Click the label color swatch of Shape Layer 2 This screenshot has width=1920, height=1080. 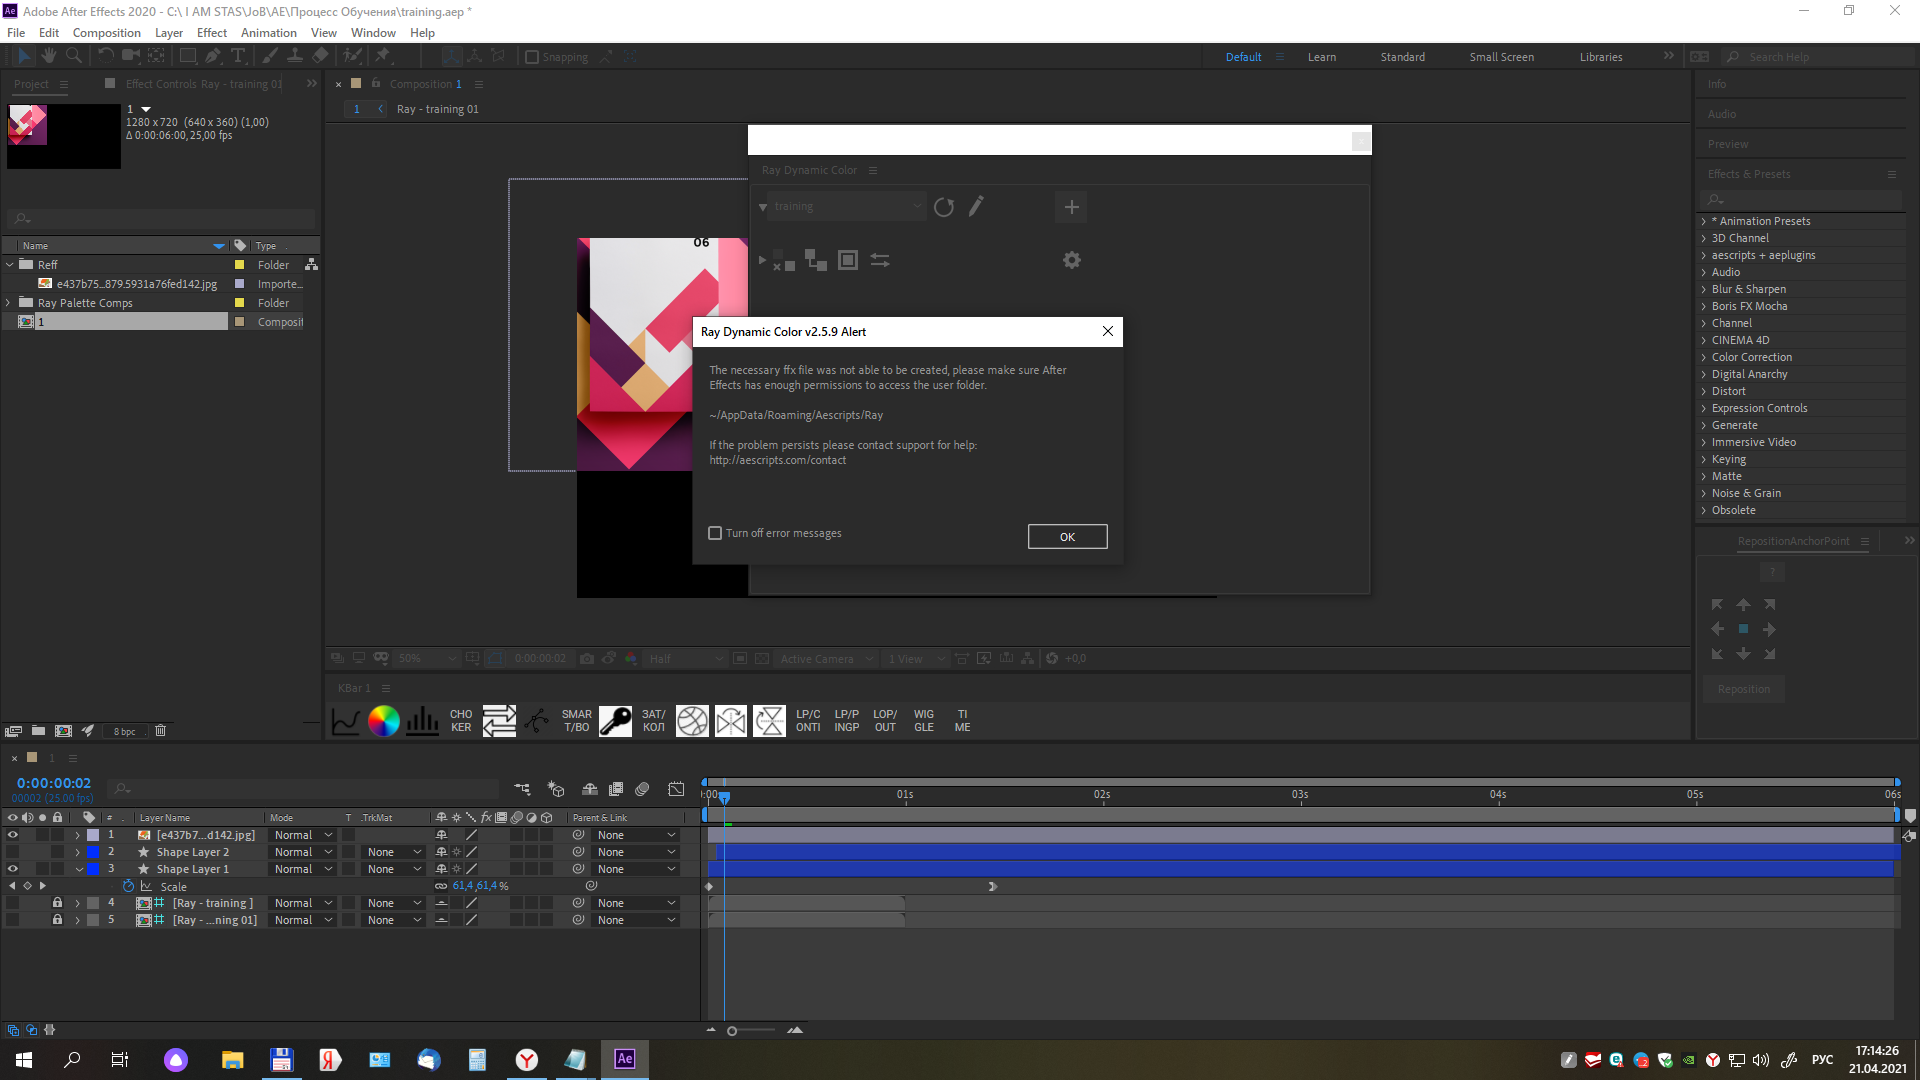point(93,852)
